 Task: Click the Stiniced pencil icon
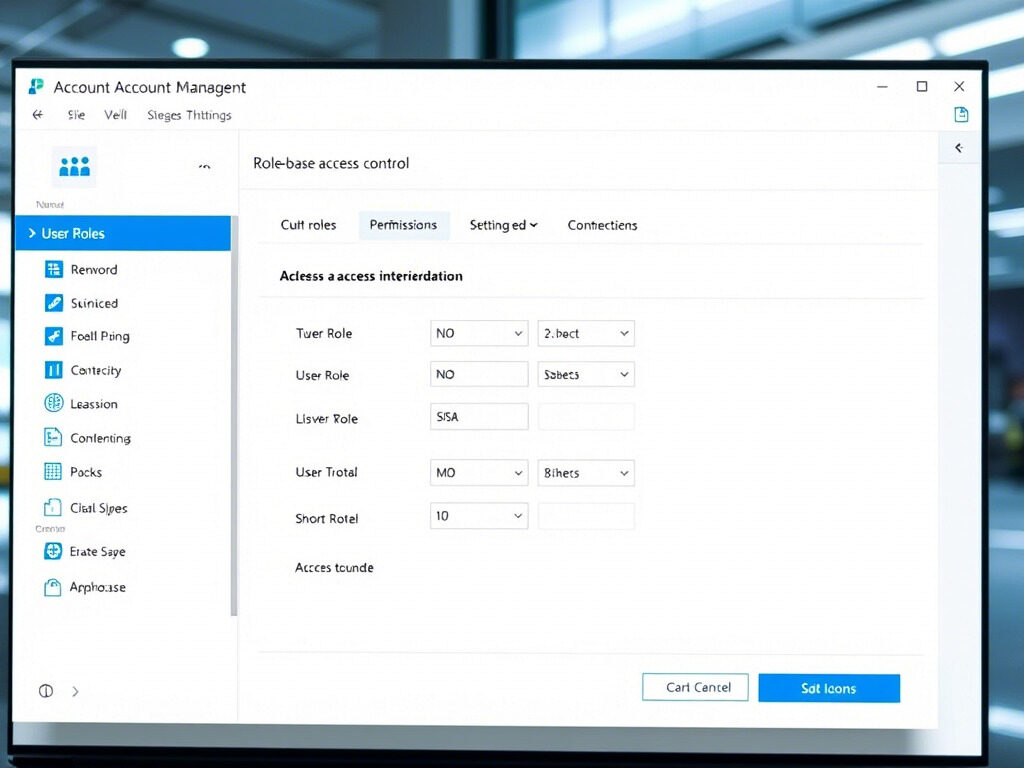[x=55, y=303]
